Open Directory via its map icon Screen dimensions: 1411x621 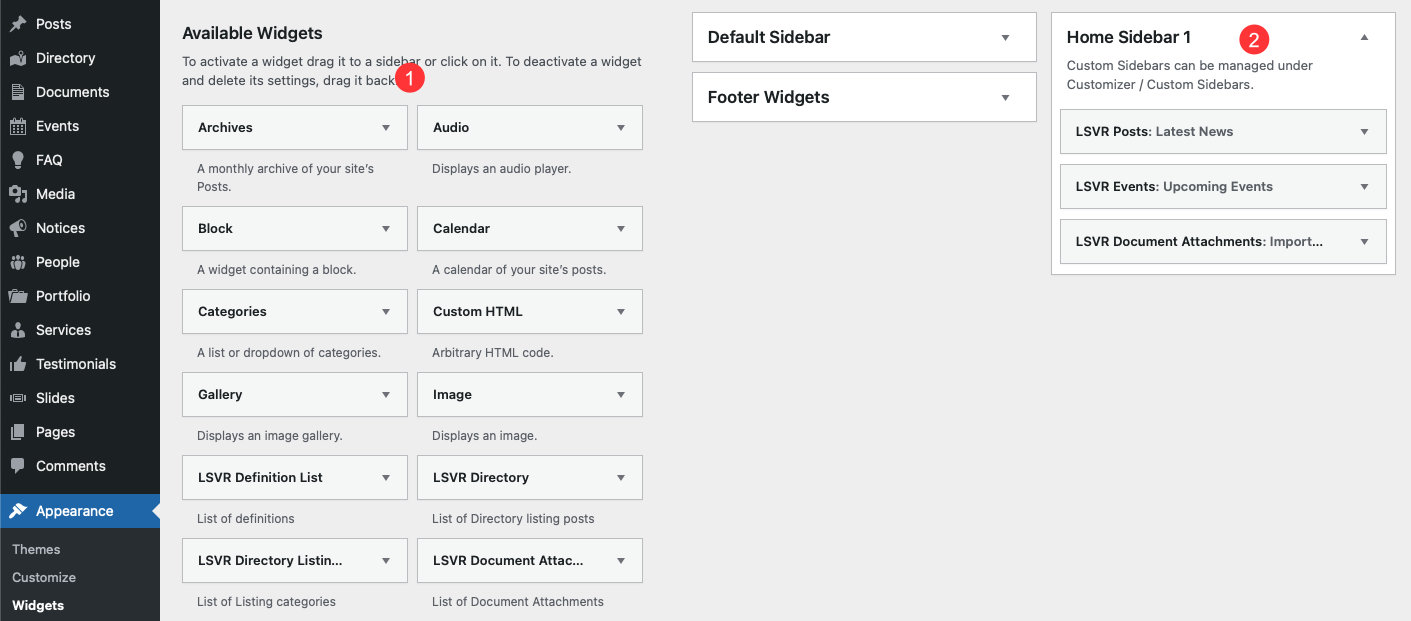click(x=18, y=58)
